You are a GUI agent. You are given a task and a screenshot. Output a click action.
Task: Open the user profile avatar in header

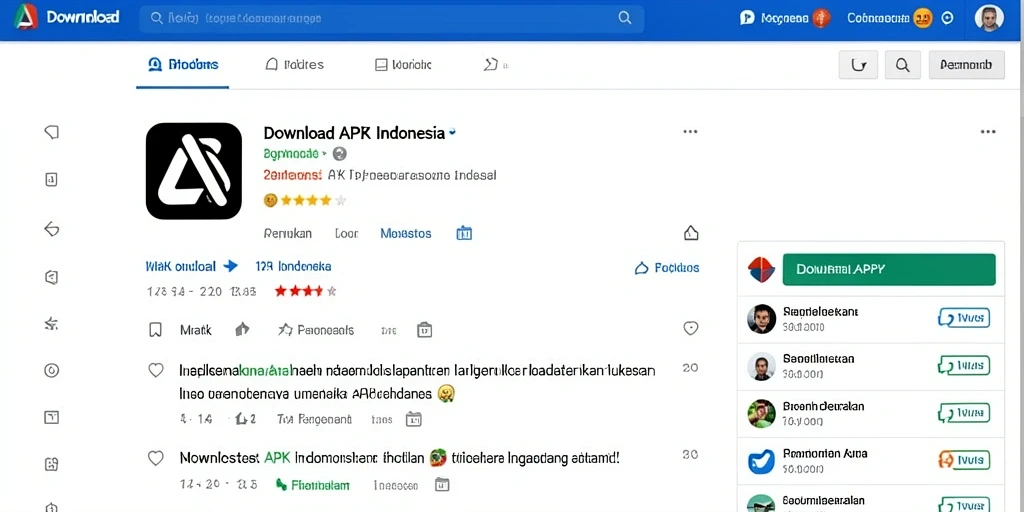[x=989, y=18]
